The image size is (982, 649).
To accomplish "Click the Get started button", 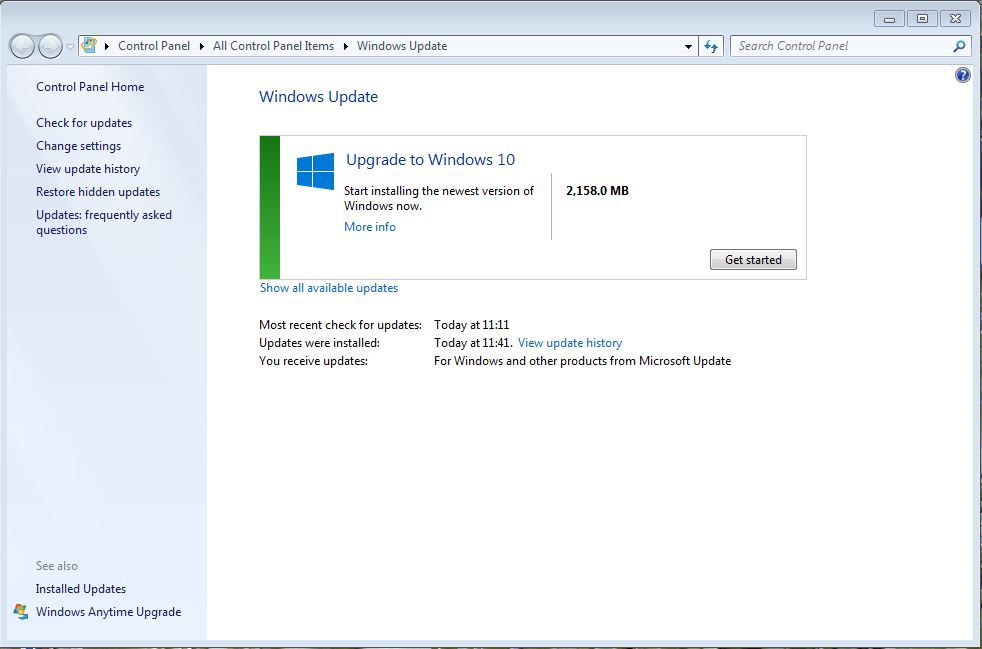I will coord(753,259).
